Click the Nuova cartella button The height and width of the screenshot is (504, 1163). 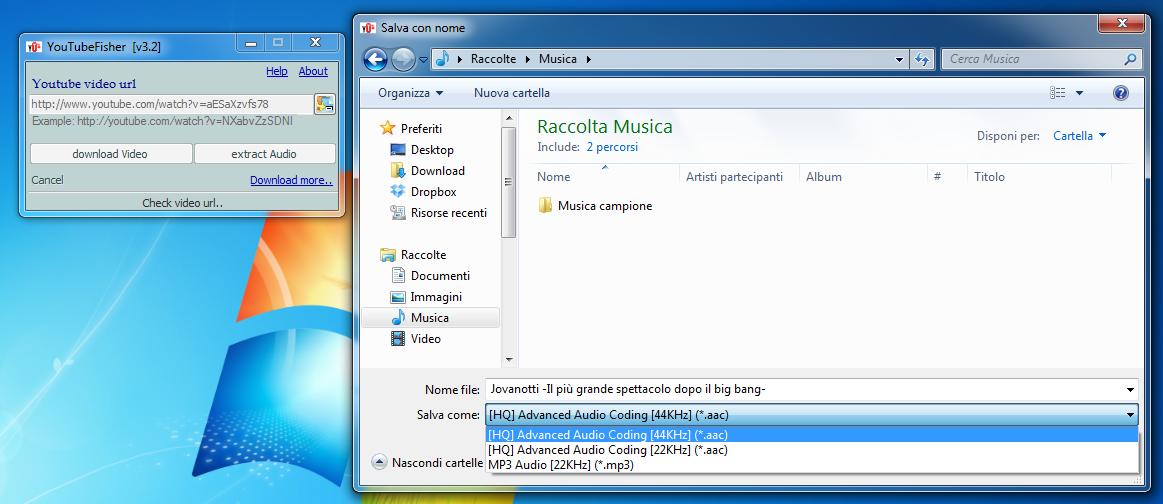pos(512,93)
